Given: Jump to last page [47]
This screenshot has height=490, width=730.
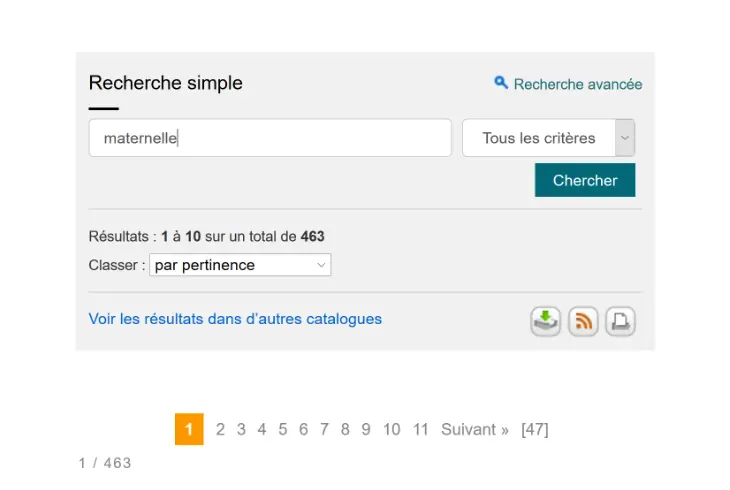Looking at the screenshot, I should click(535, 429).
